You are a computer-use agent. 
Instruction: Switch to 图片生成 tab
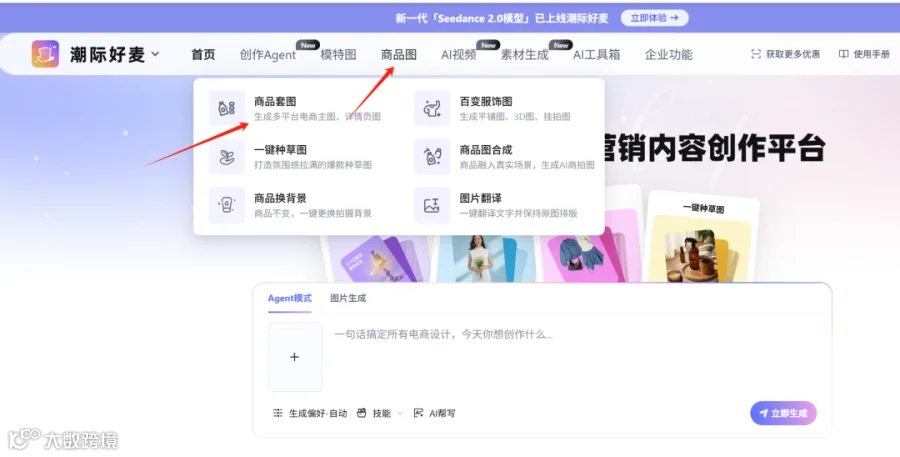coord(348,298)
